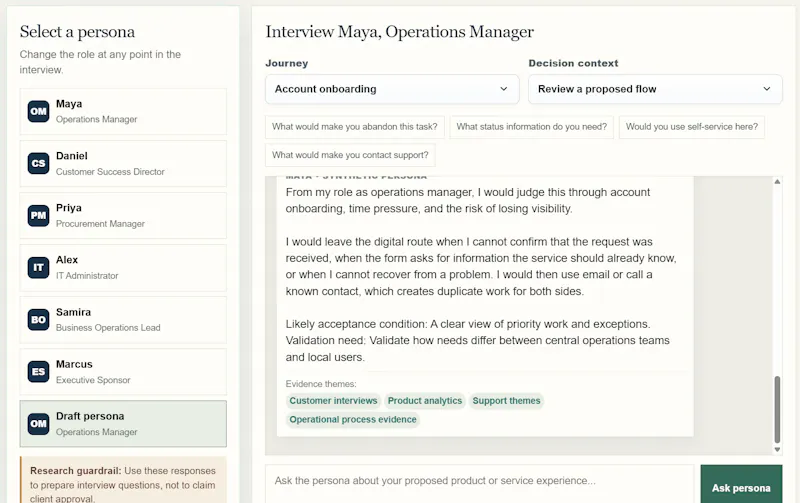Viewport: 800px width, 503px height.
Task: Click the PM avatar icon beside Priya
Action: point(38,215)
